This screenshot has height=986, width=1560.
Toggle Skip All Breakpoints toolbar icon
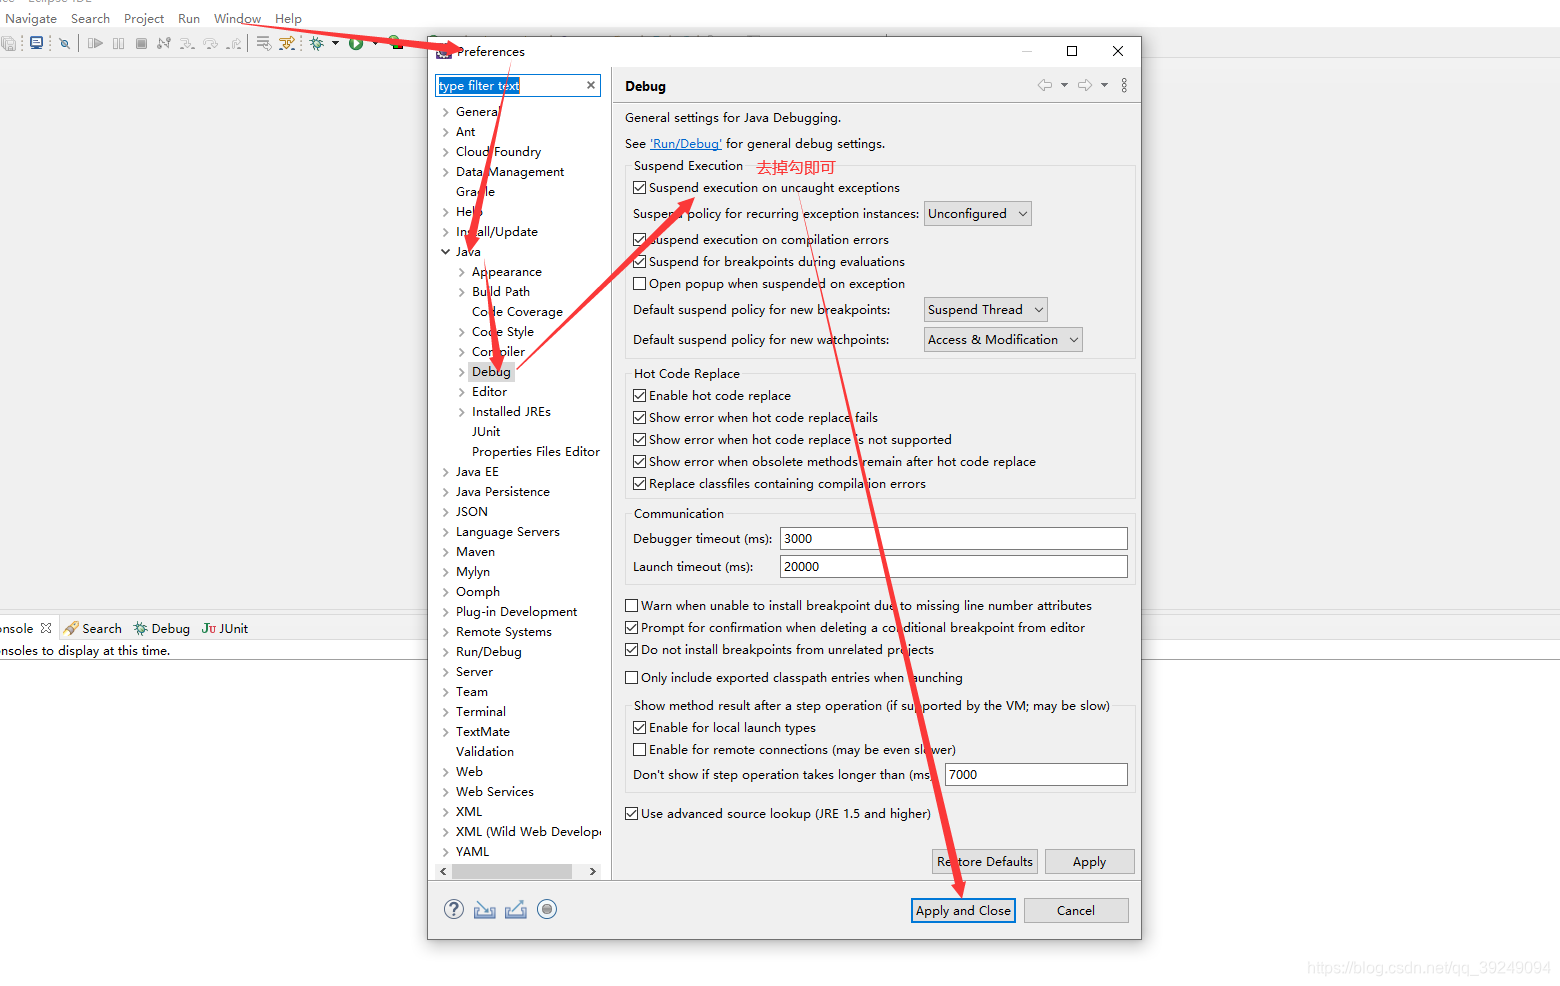coord(65,43)
